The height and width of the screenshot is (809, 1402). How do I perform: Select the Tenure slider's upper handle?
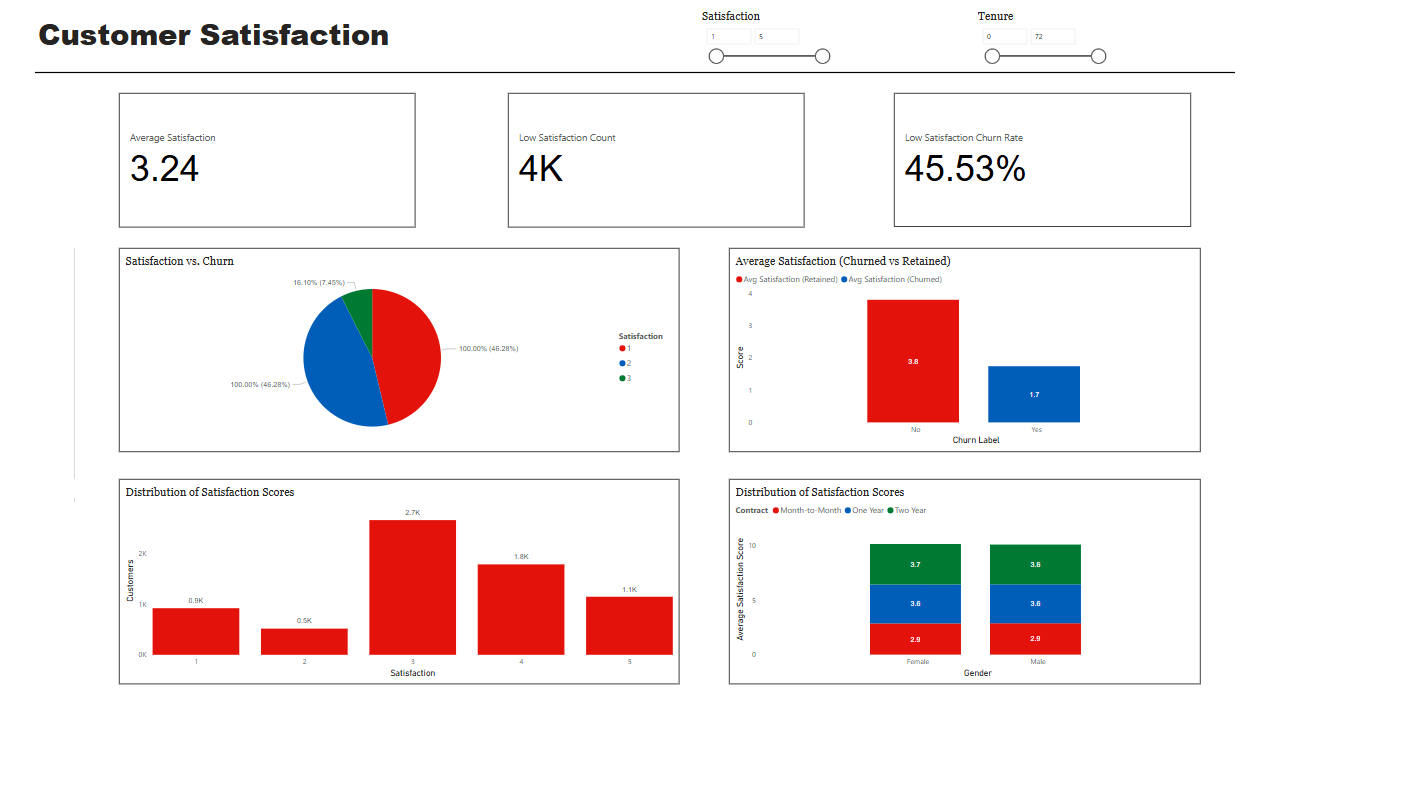pyautogui.click(x=1098, y=56)
